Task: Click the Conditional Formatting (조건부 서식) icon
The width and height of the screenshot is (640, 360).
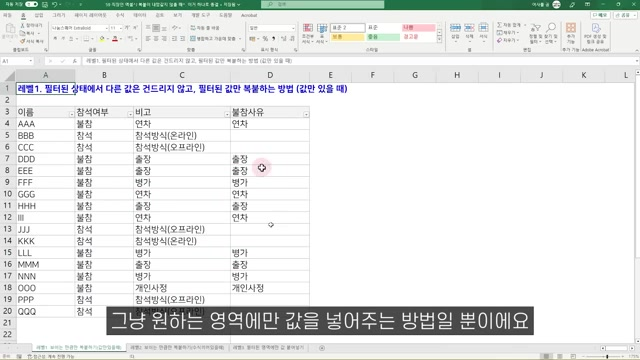Action: (308, 28)
